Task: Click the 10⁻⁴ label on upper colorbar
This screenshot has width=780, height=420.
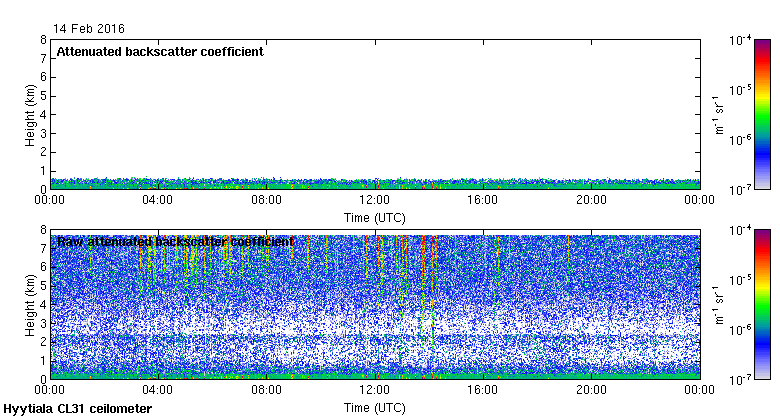Action: tap(741, 42)
